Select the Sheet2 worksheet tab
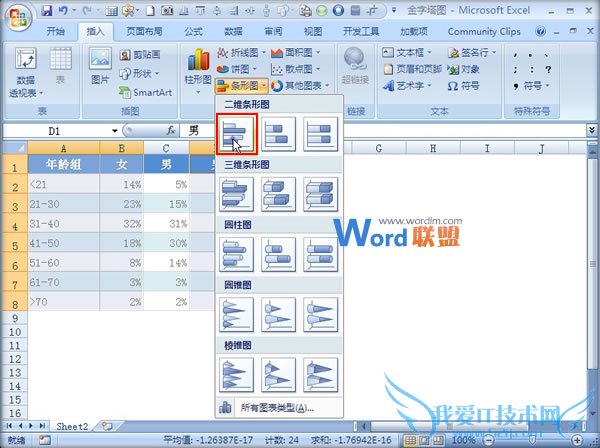The height and width of the screenshot is (448, 600). 72,426
